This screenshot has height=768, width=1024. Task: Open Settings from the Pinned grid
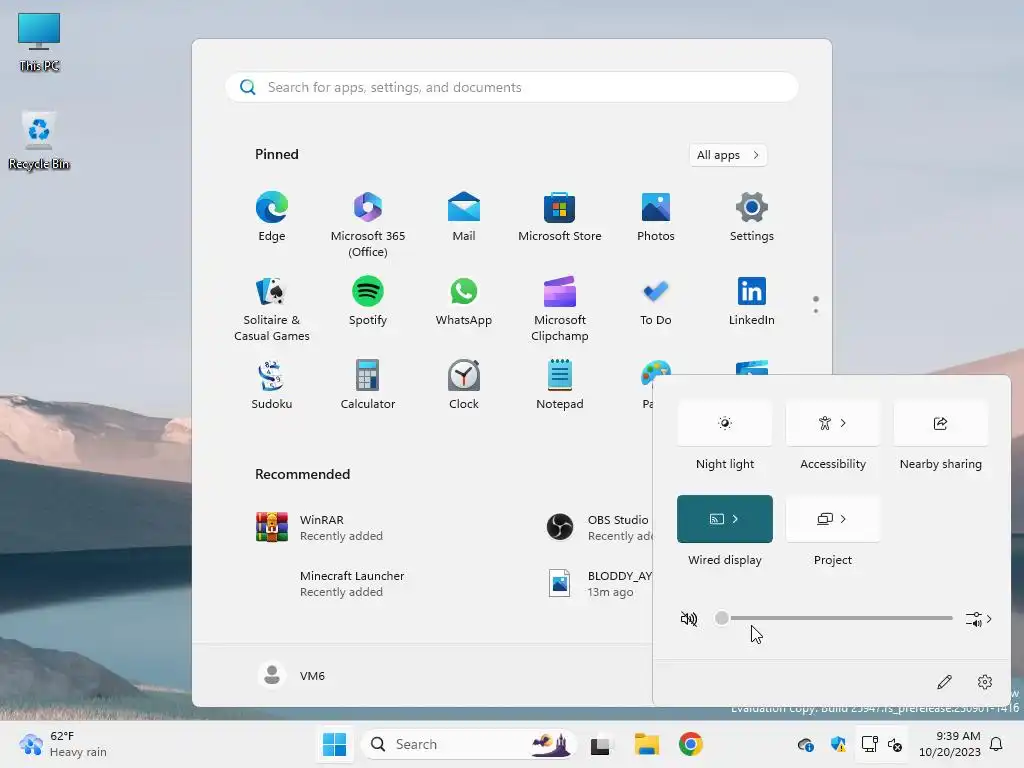(x=752, y=217)
